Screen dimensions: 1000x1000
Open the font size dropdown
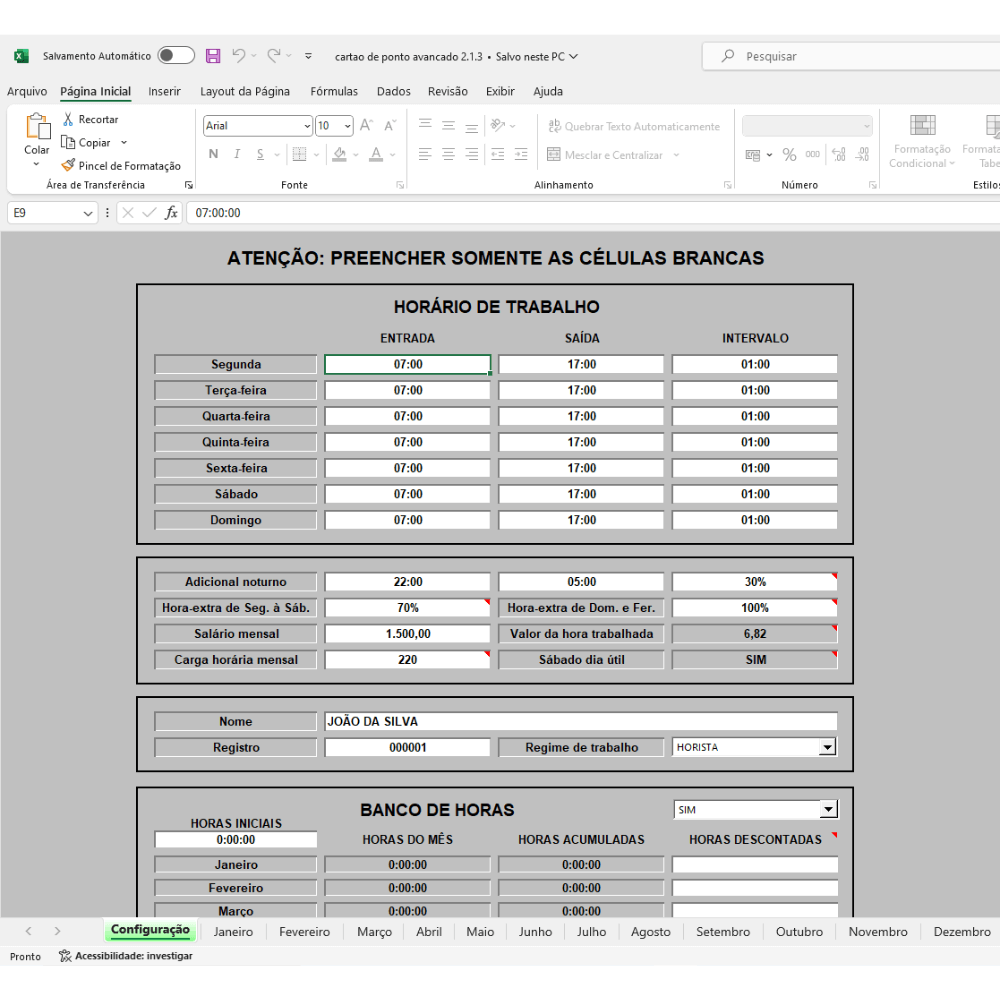click(x=347, y=126)
